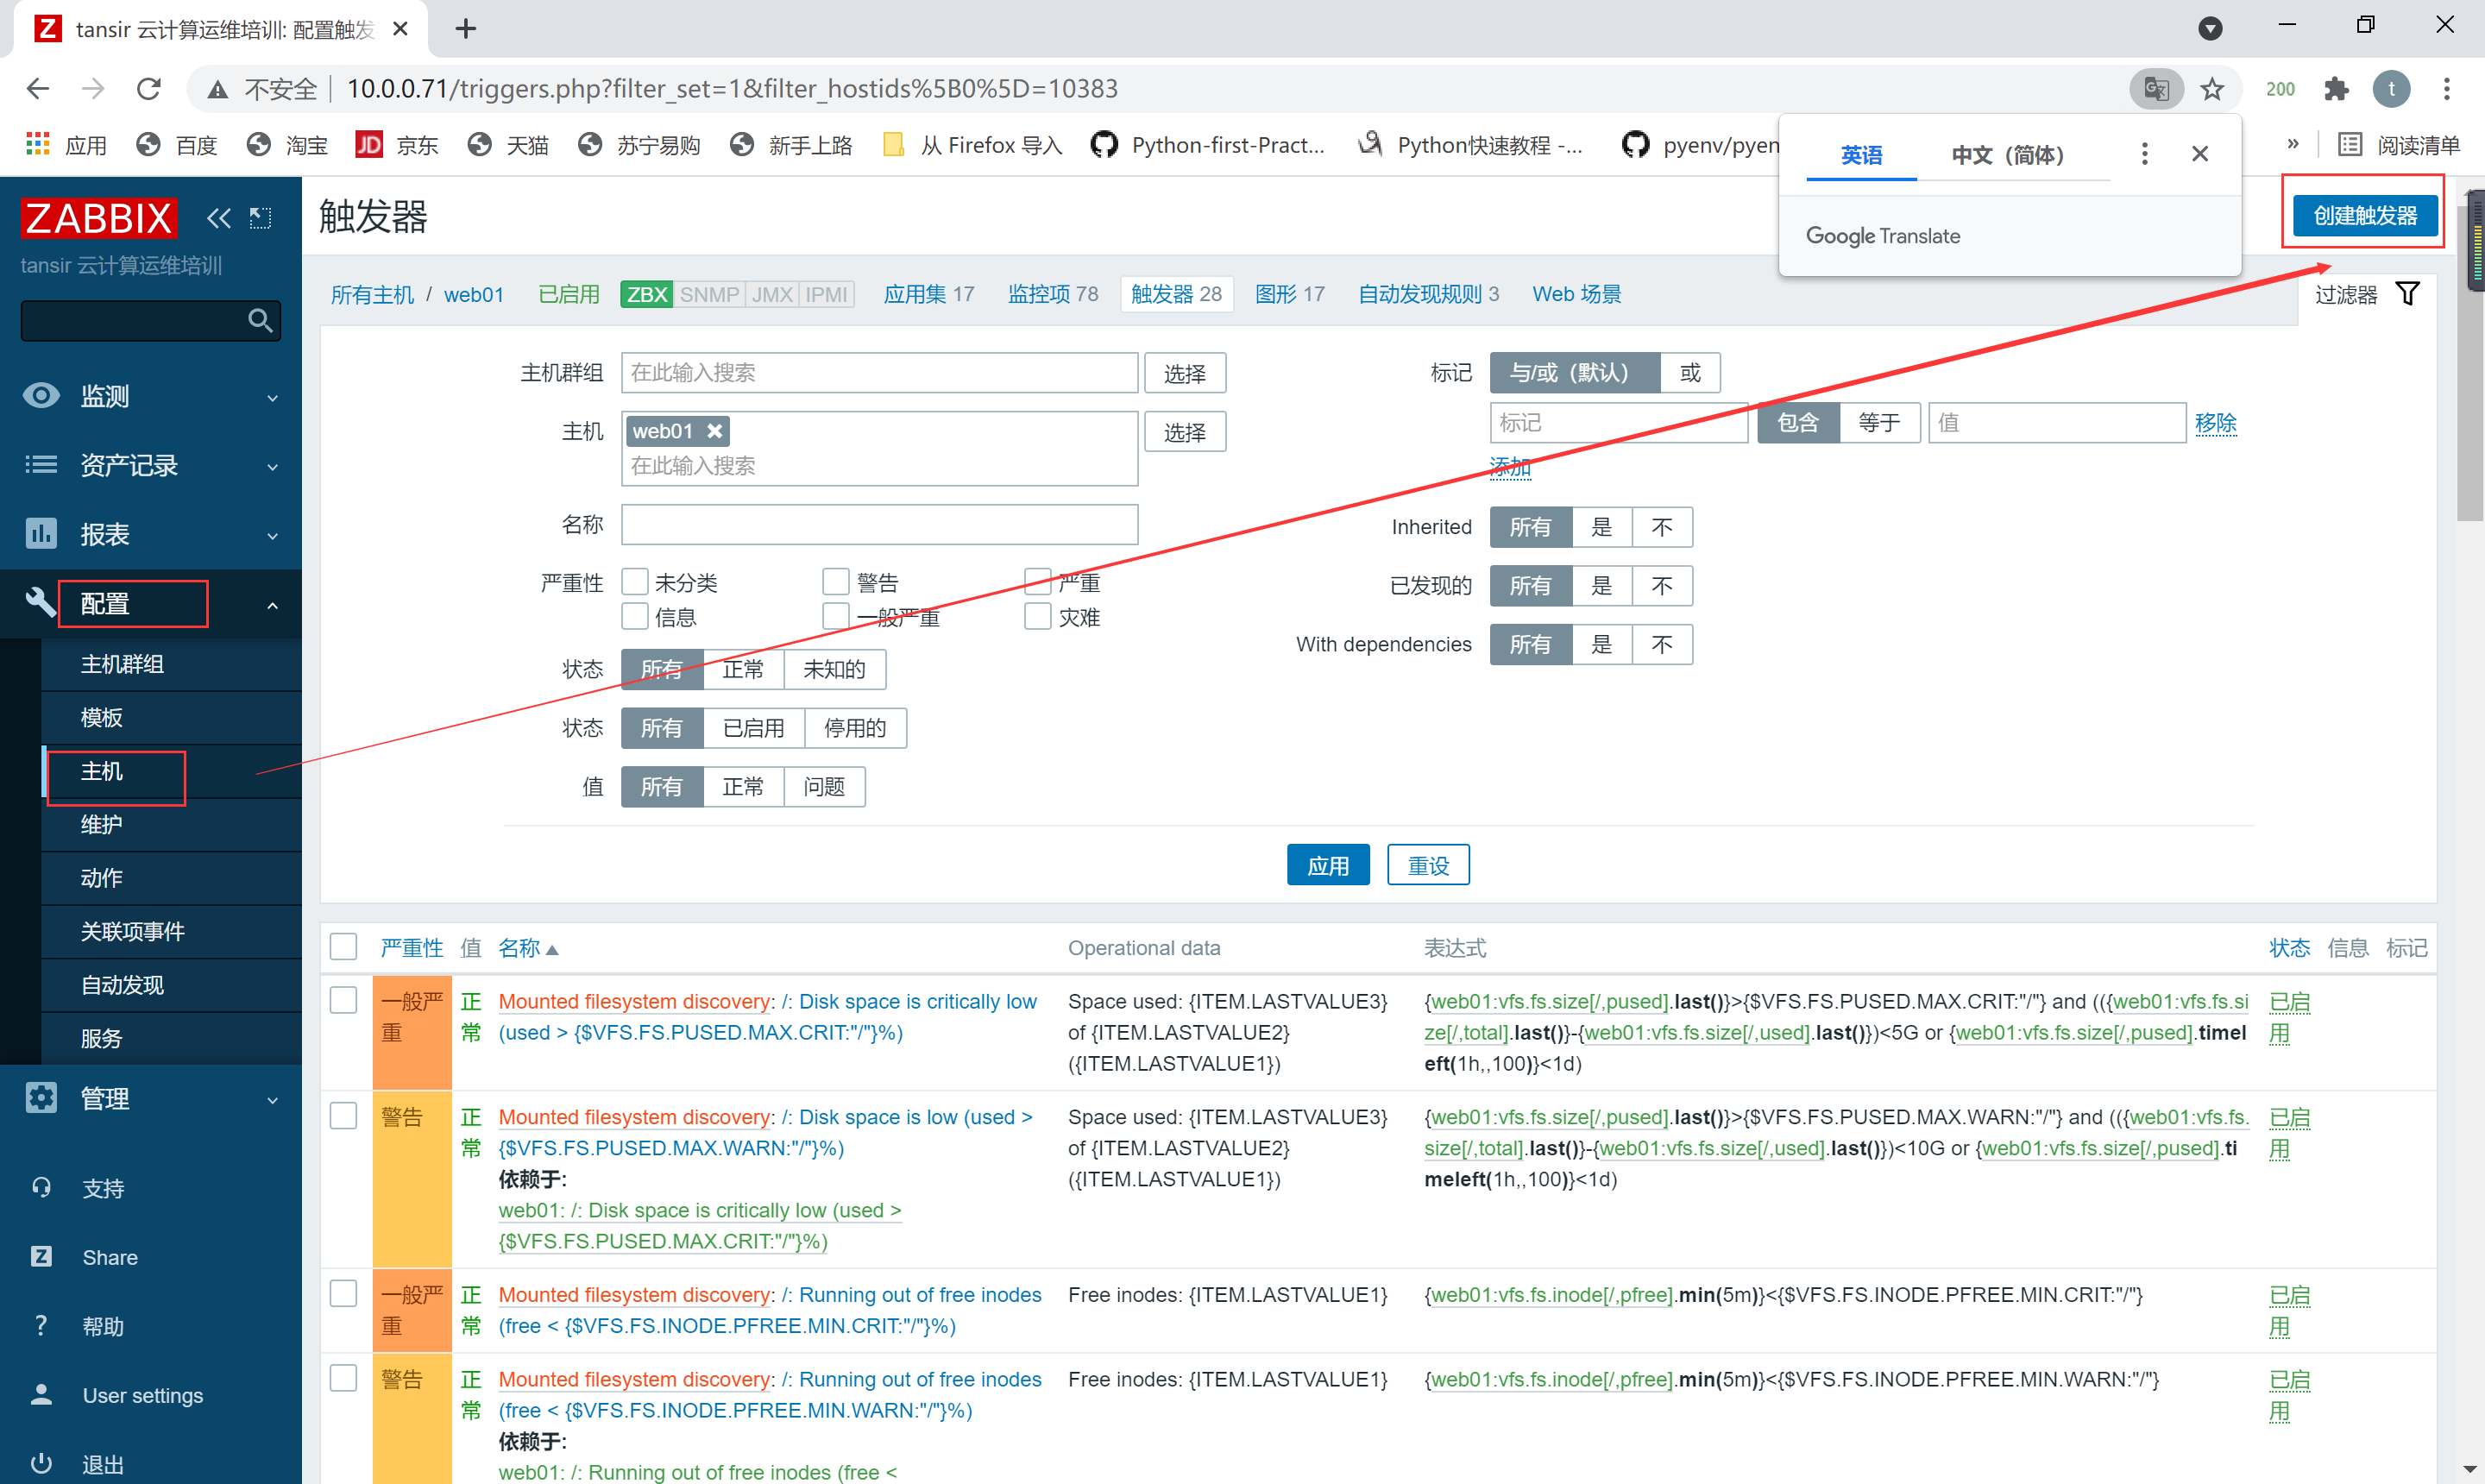Set tag evaluation to 或
The image size is (2485, 1484).
coord(1690,373)
